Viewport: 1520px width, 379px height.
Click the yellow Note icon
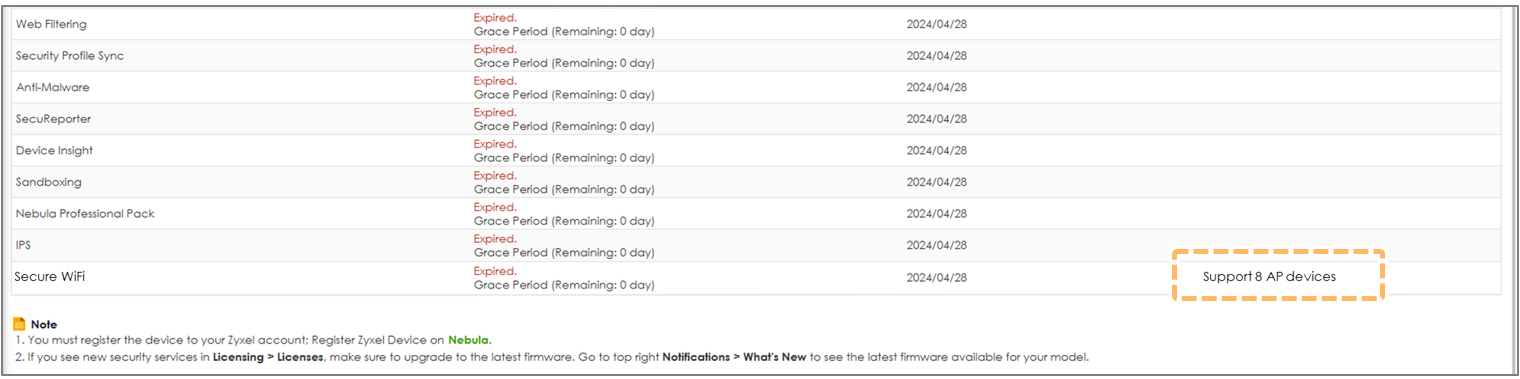coord(20,324)
